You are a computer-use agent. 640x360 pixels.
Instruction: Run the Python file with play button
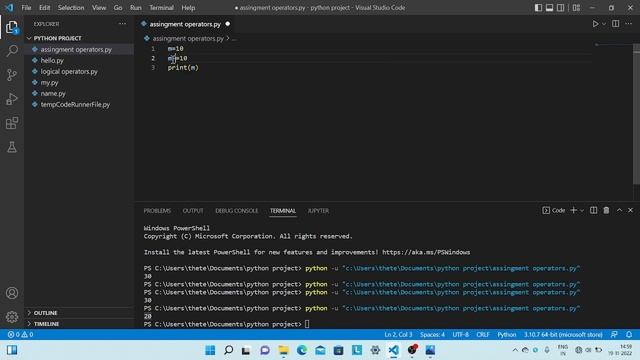pyautogui.click(x=596, y=24)
